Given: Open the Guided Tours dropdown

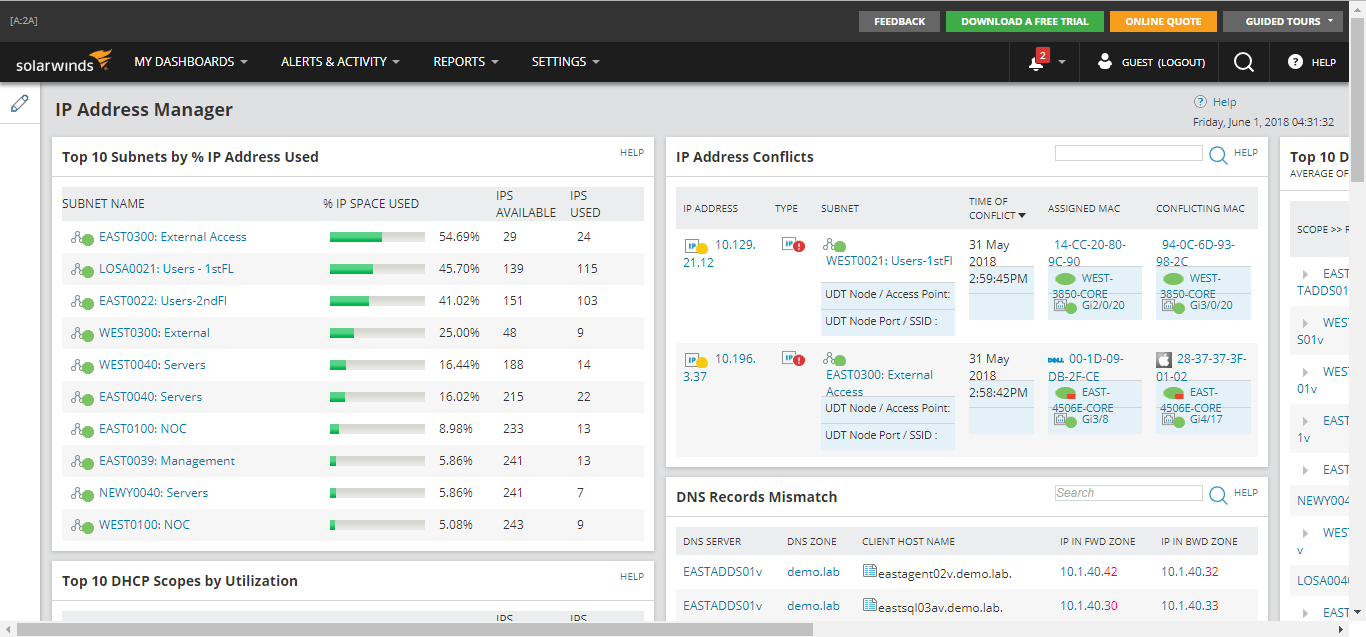Looking at the screenshot, I should click(1282, 20).
